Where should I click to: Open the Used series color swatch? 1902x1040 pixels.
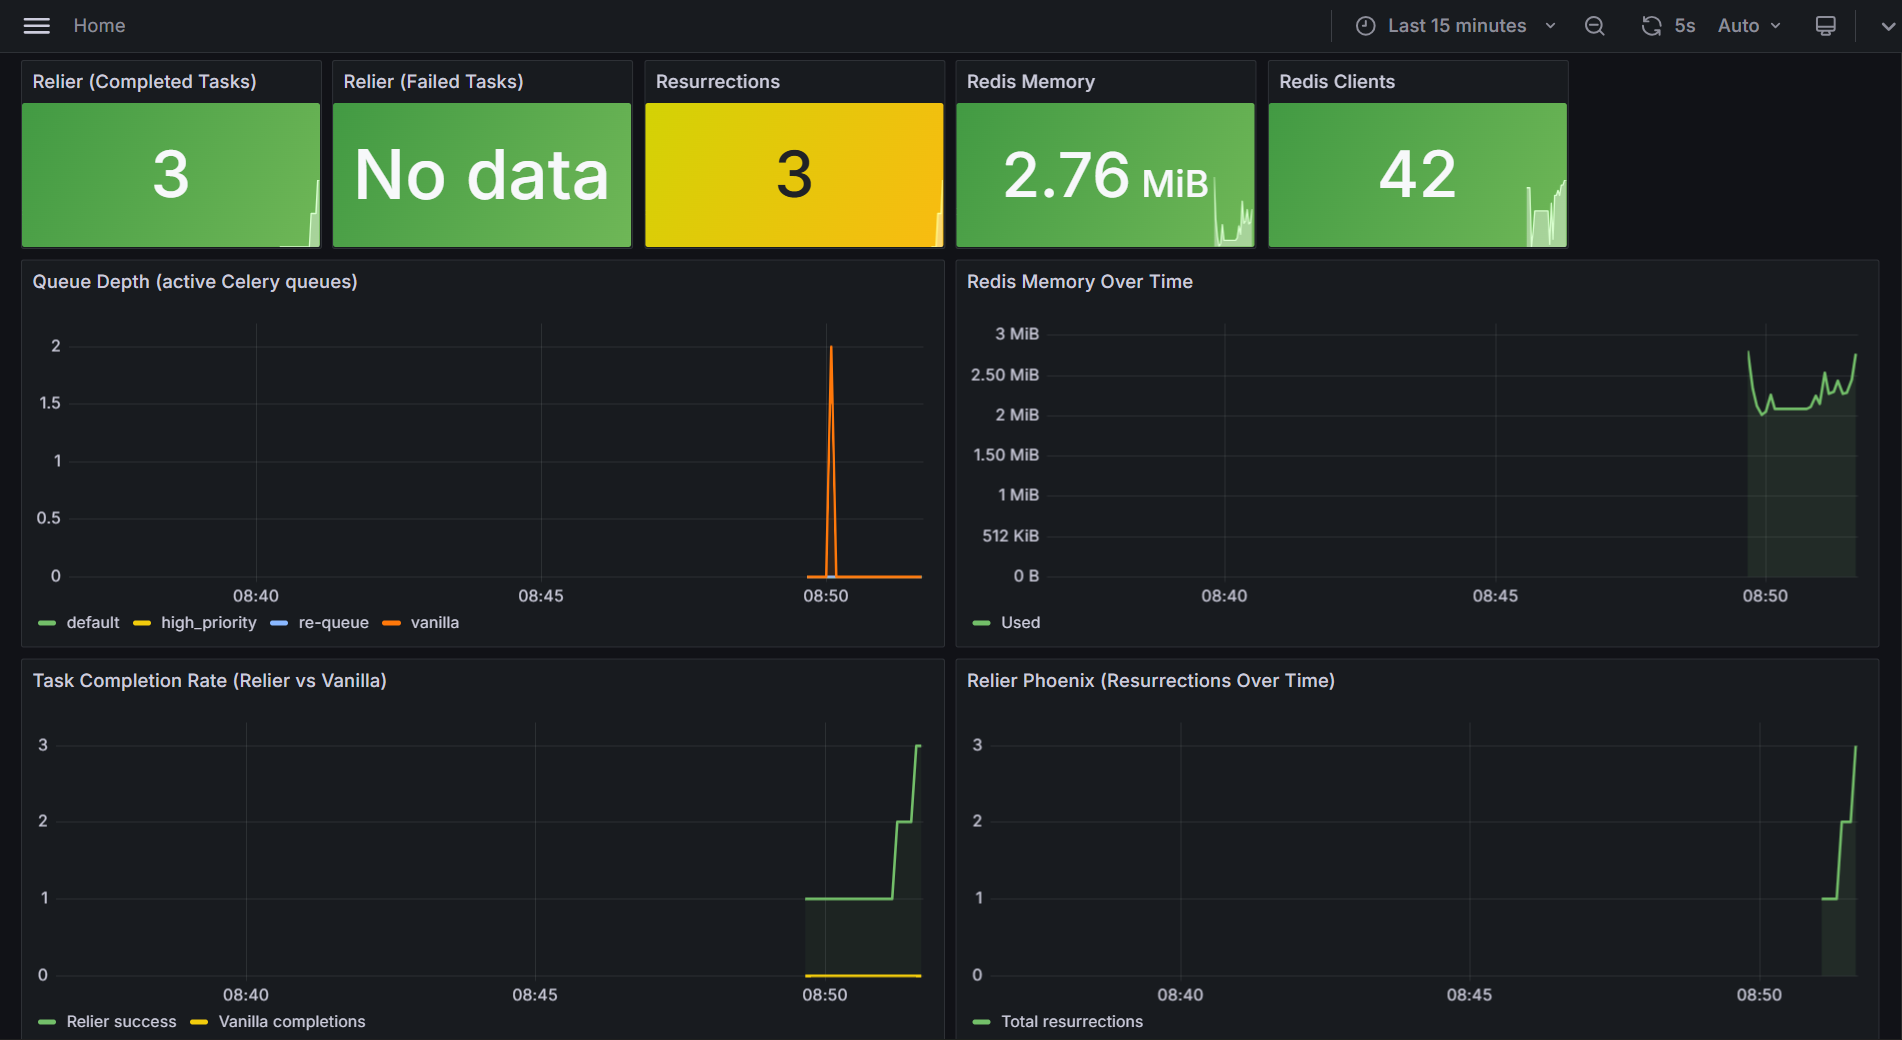(x=981, y=623)
